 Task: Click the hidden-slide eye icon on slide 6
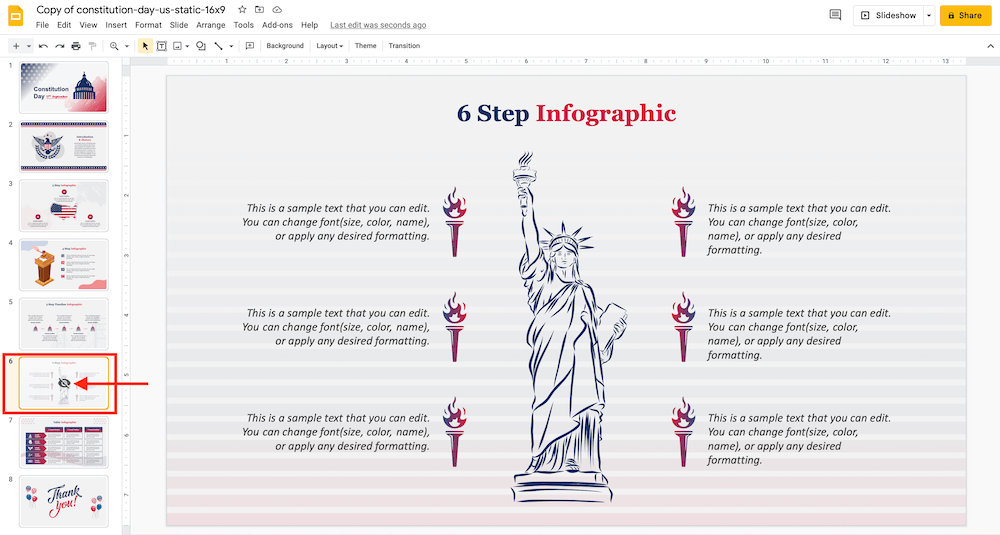pos(64,383)
